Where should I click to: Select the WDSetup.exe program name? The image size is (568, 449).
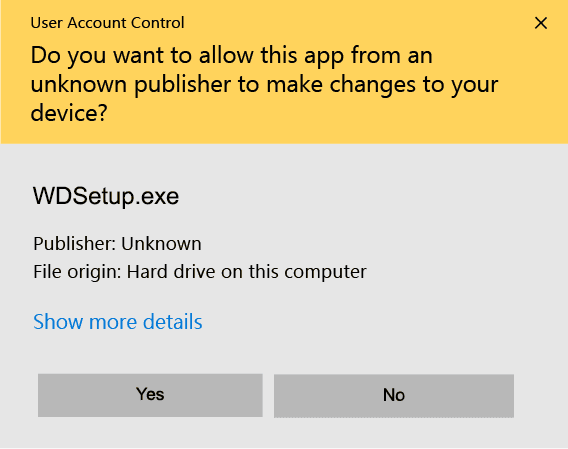[106, 196]
